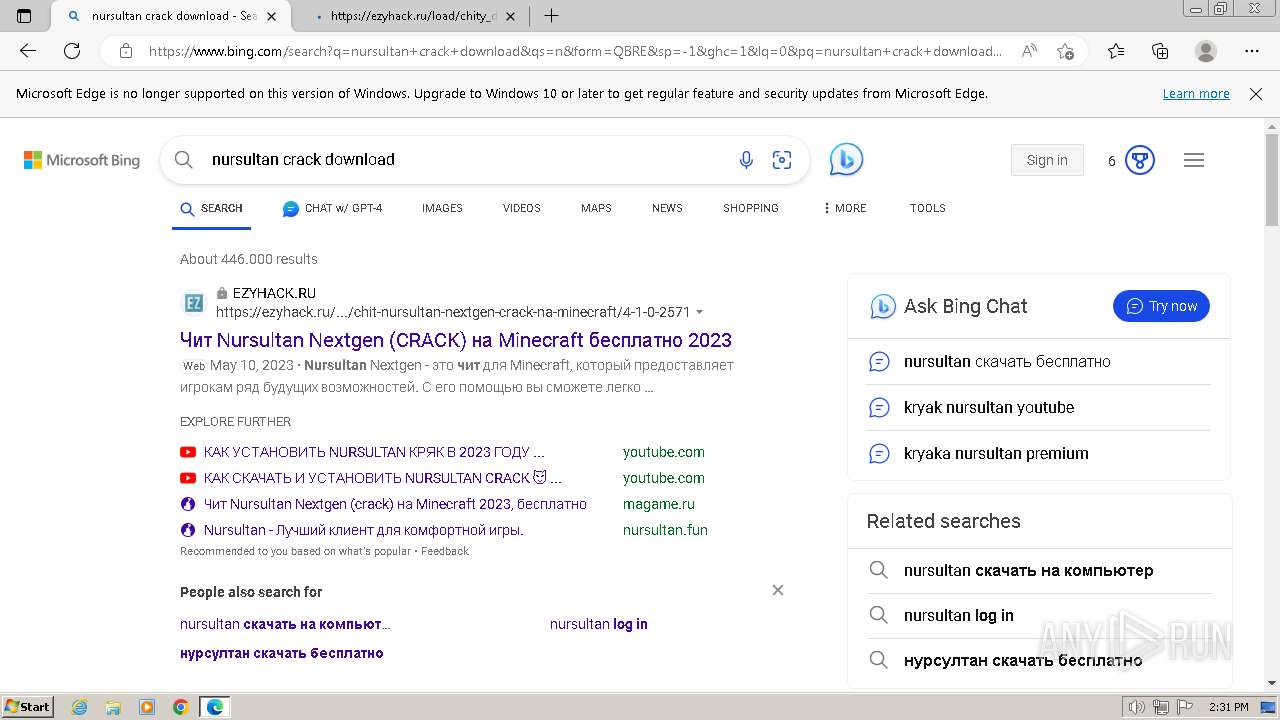Select нурсултан скачать бесплатно bold suggestion
This screenshot has width=1280, height=720.
pyautogui.click(x=282, y=653)
